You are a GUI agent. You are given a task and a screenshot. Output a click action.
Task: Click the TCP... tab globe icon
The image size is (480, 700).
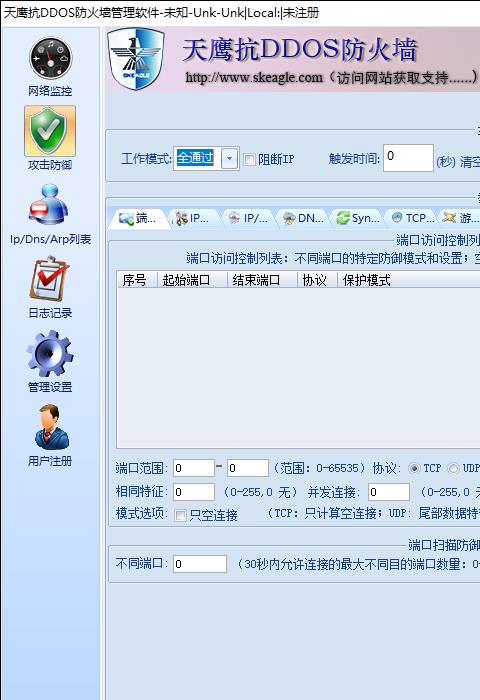click(397, 218)
